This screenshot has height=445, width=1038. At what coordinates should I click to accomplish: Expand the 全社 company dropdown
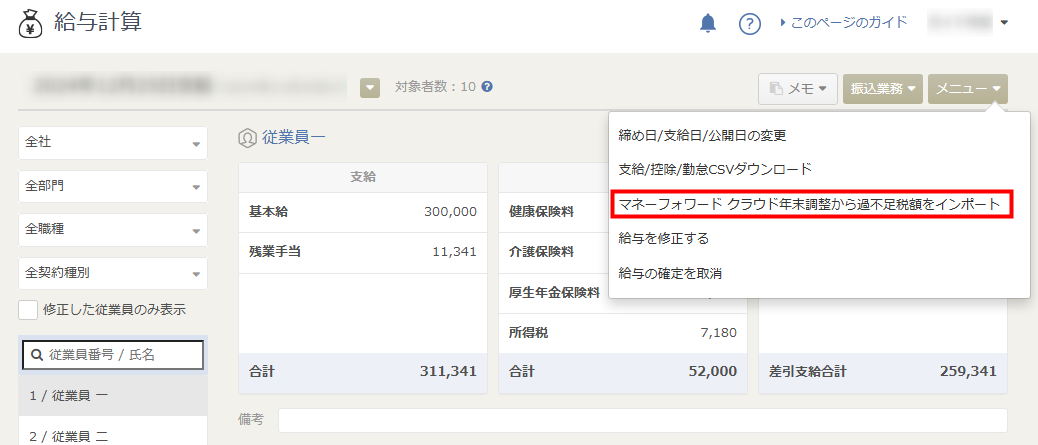coord(113,143)
